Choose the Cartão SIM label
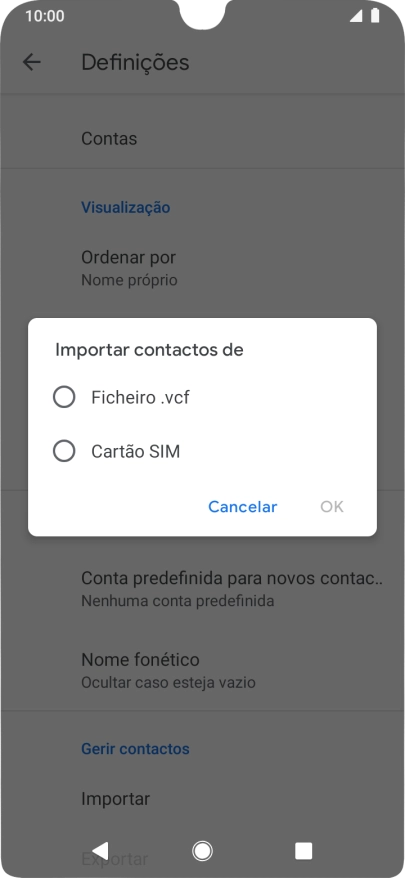The height and width of the screenshot is (878, 405). click(x=136, y=451)
